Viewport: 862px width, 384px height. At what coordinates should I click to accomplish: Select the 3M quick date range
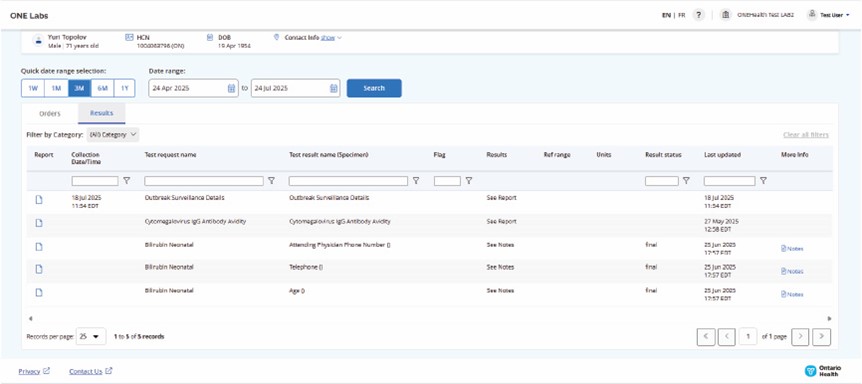click(x=80, y=88)
